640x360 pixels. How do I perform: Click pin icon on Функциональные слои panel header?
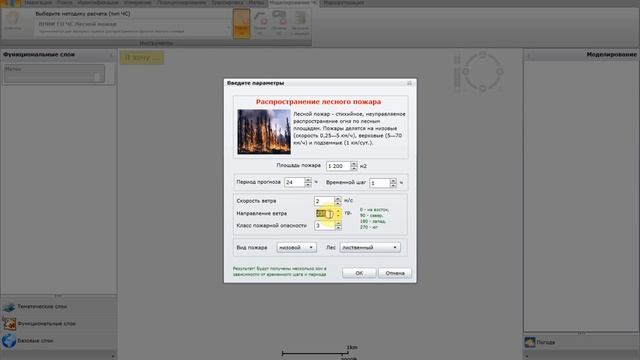(111, 55)
